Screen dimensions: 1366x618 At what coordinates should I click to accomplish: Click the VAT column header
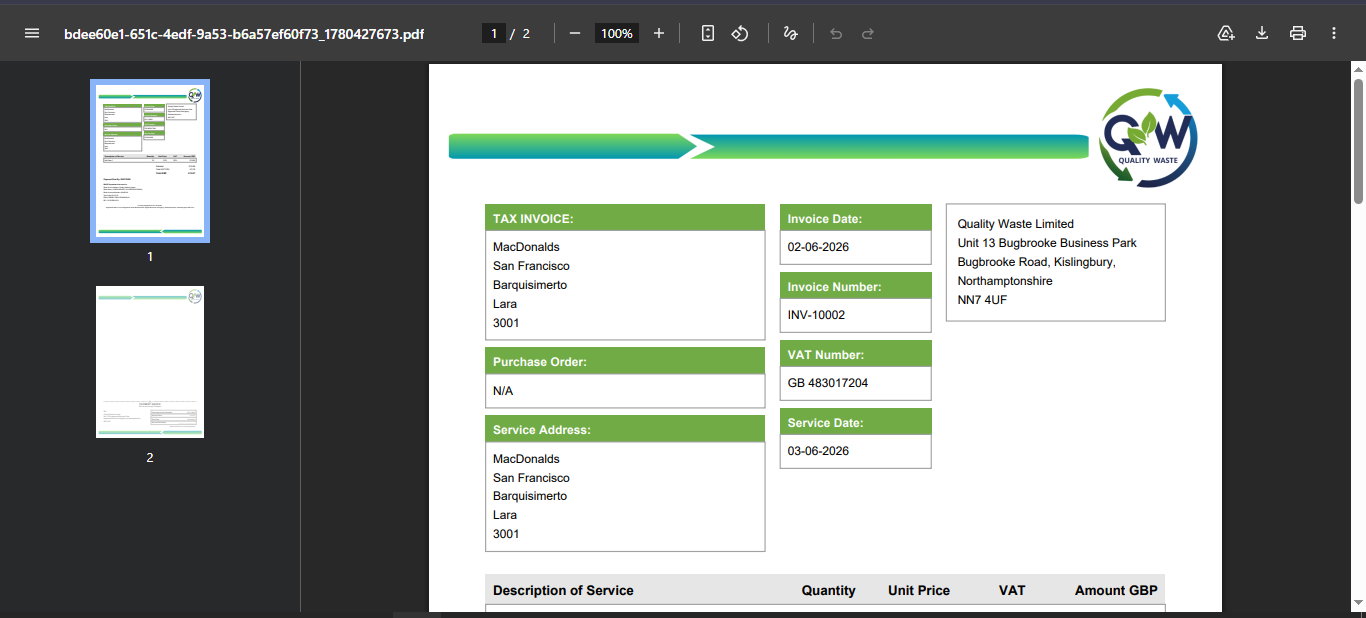click(x=1012, y=590)
